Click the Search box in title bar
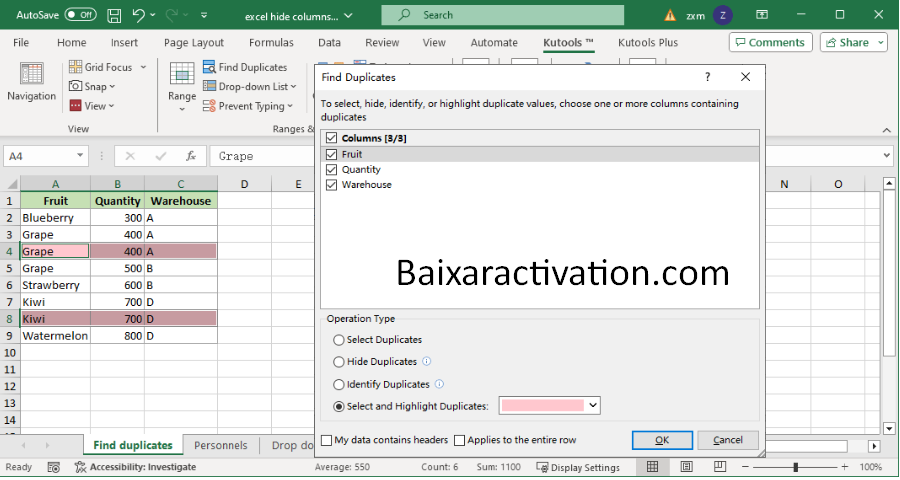Screen dimensions: 900x480 tap(502, 16)
